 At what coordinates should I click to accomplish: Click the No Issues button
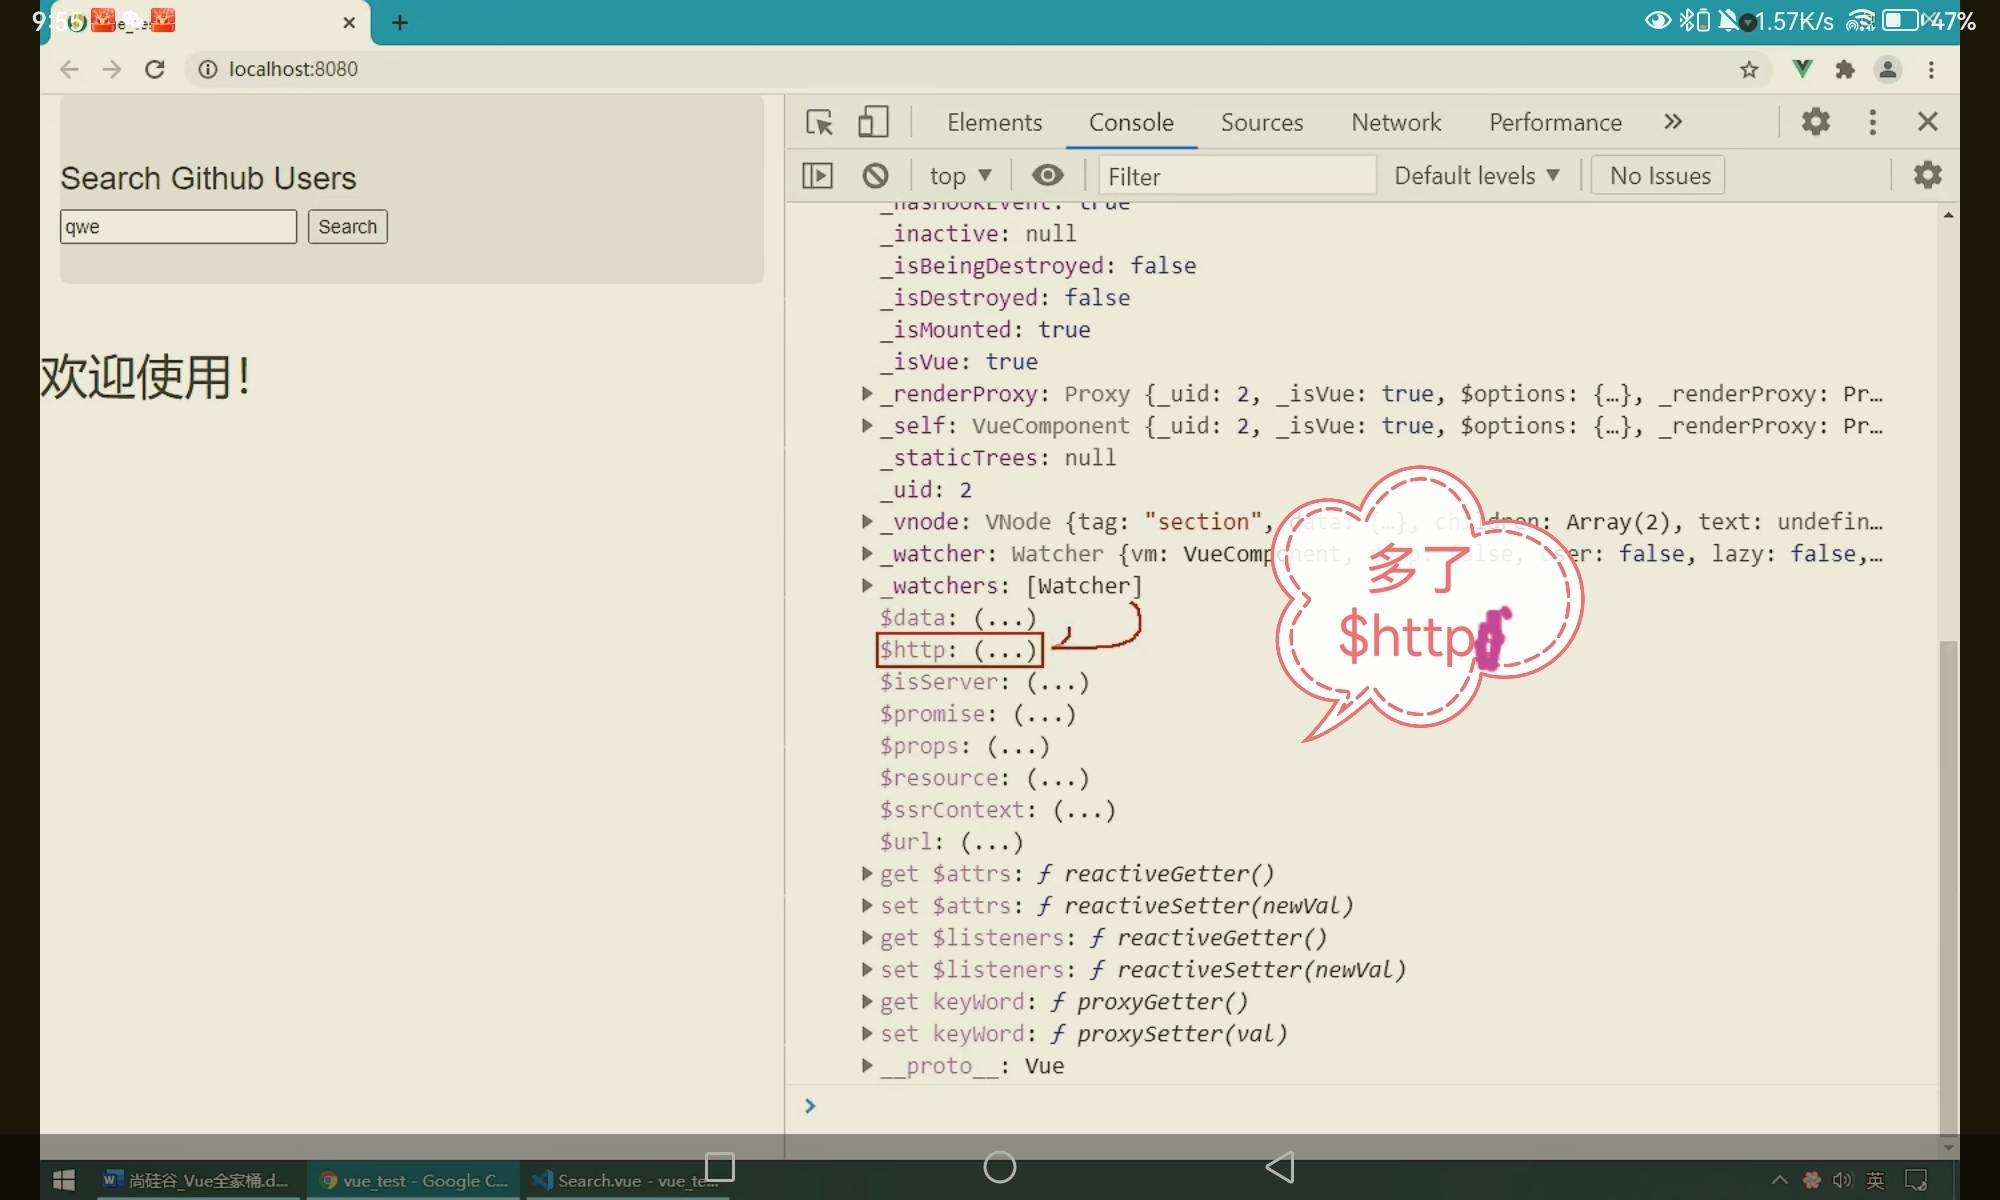[1659, 176]
